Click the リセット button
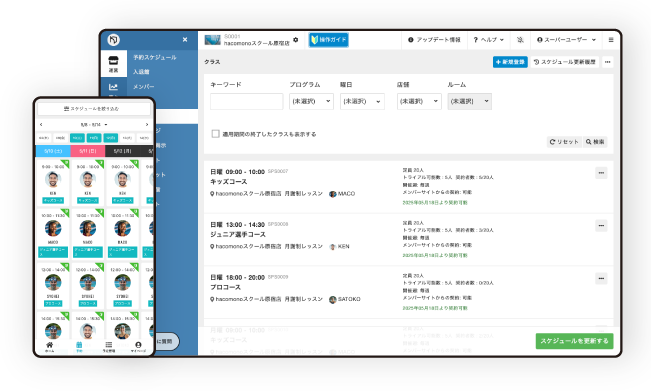Image resolution: width=651 pixels, height=391 pixels. tap(564, 142)
